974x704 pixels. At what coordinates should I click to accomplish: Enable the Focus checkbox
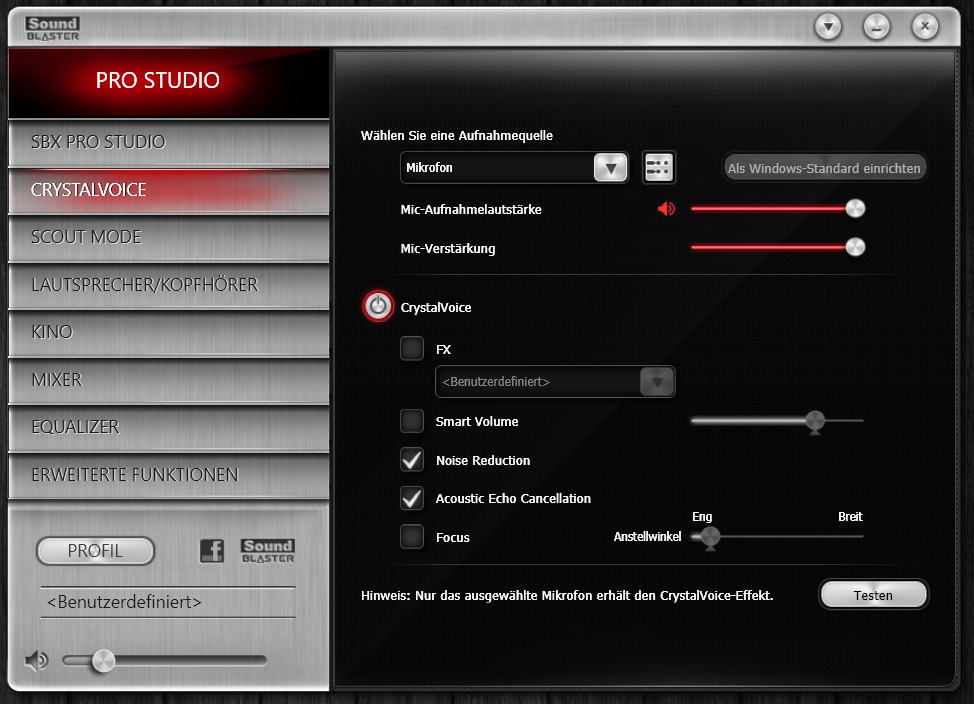[x=412, y=536]
